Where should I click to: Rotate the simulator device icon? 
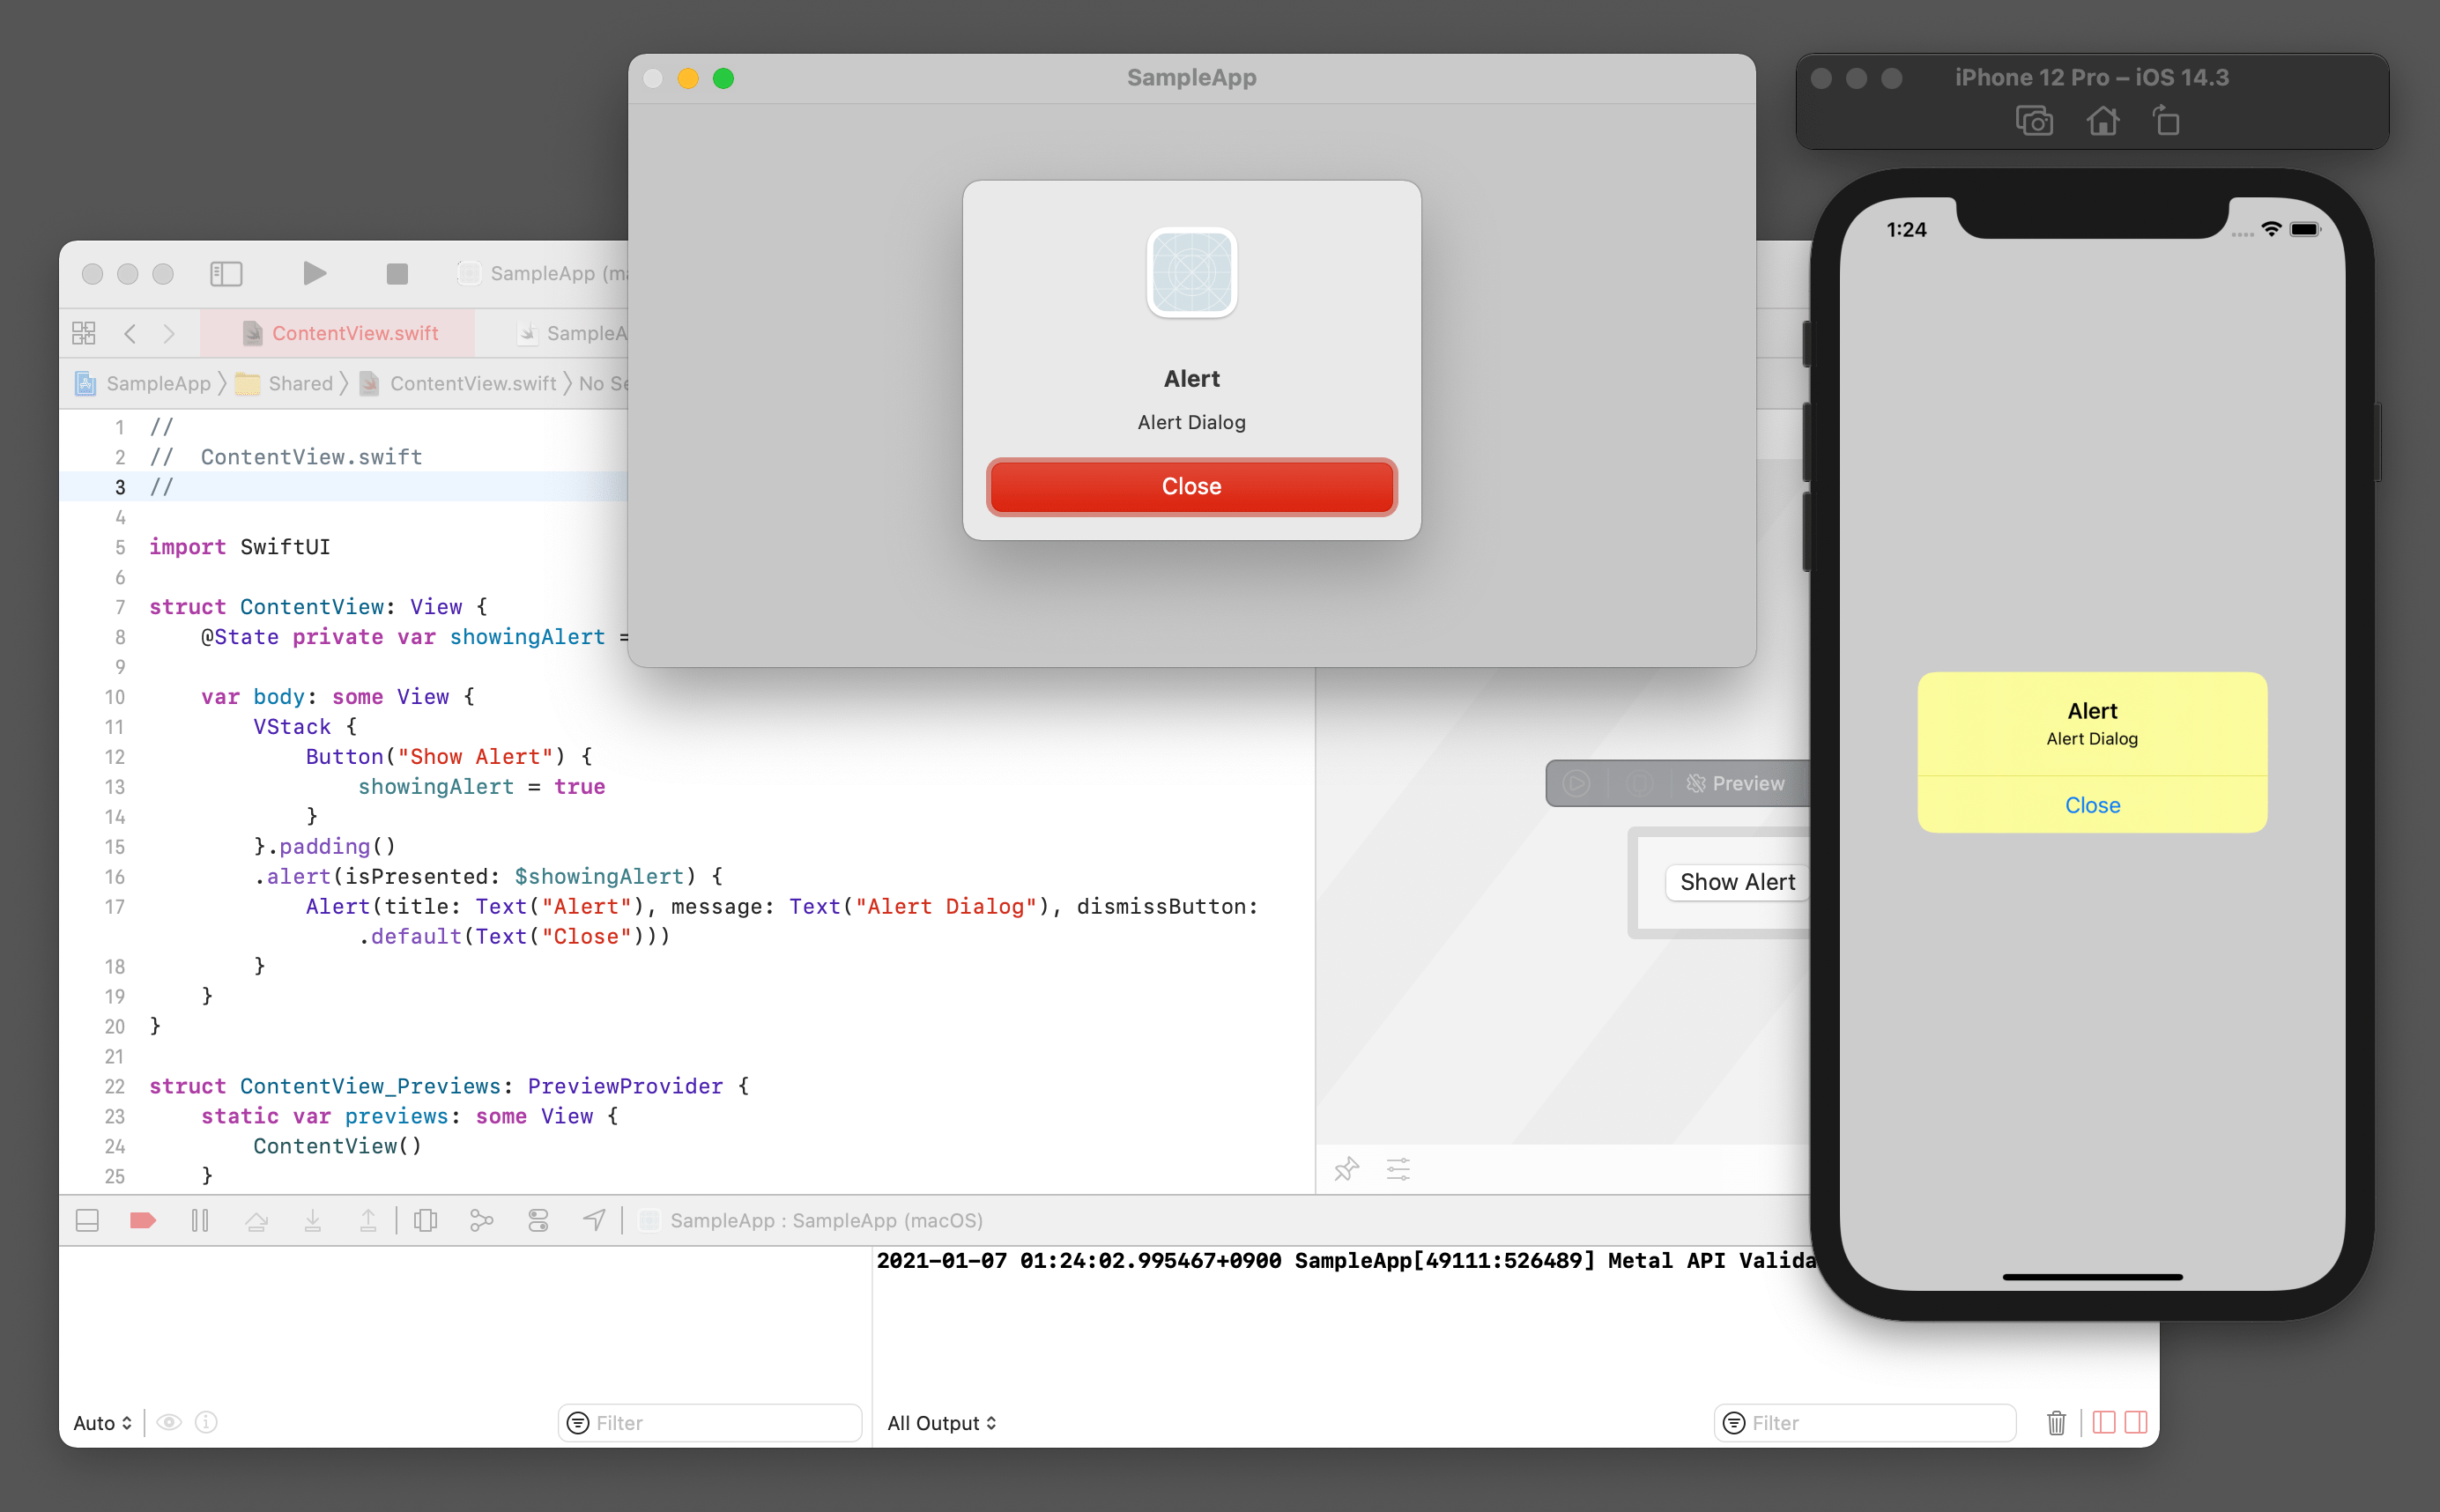[2166, 121]
